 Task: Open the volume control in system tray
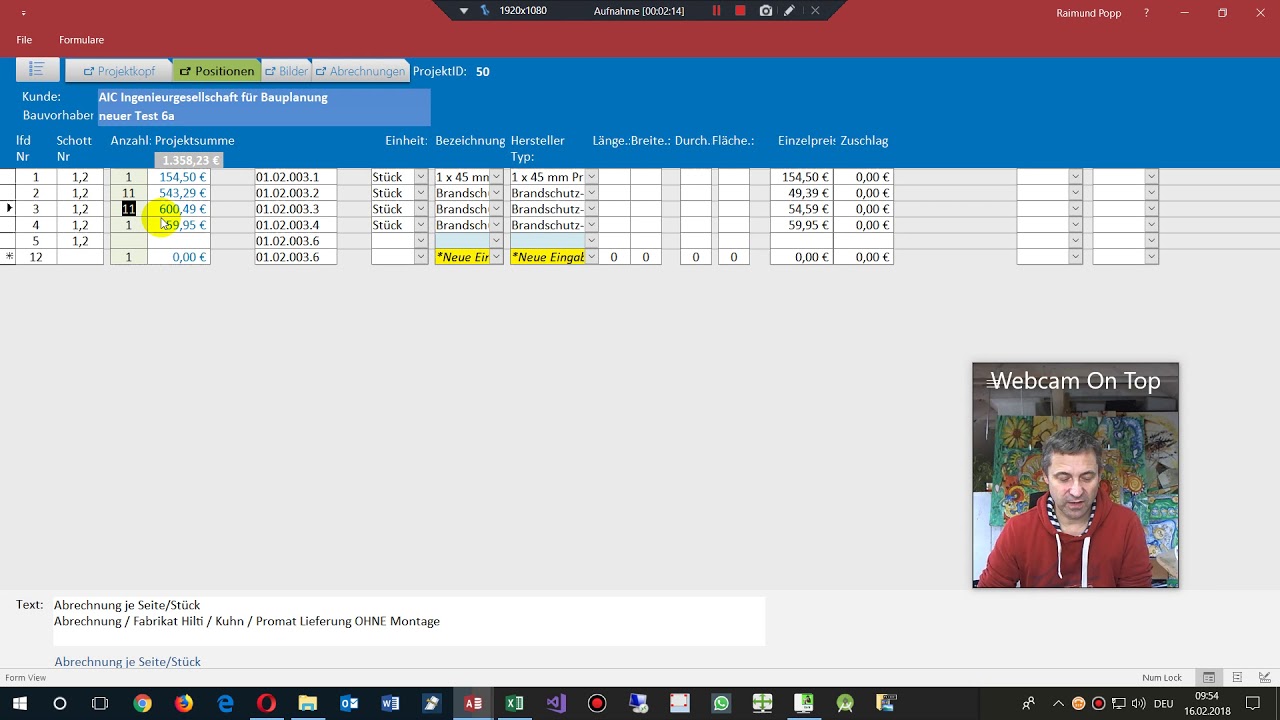[x=1139, y=704]
